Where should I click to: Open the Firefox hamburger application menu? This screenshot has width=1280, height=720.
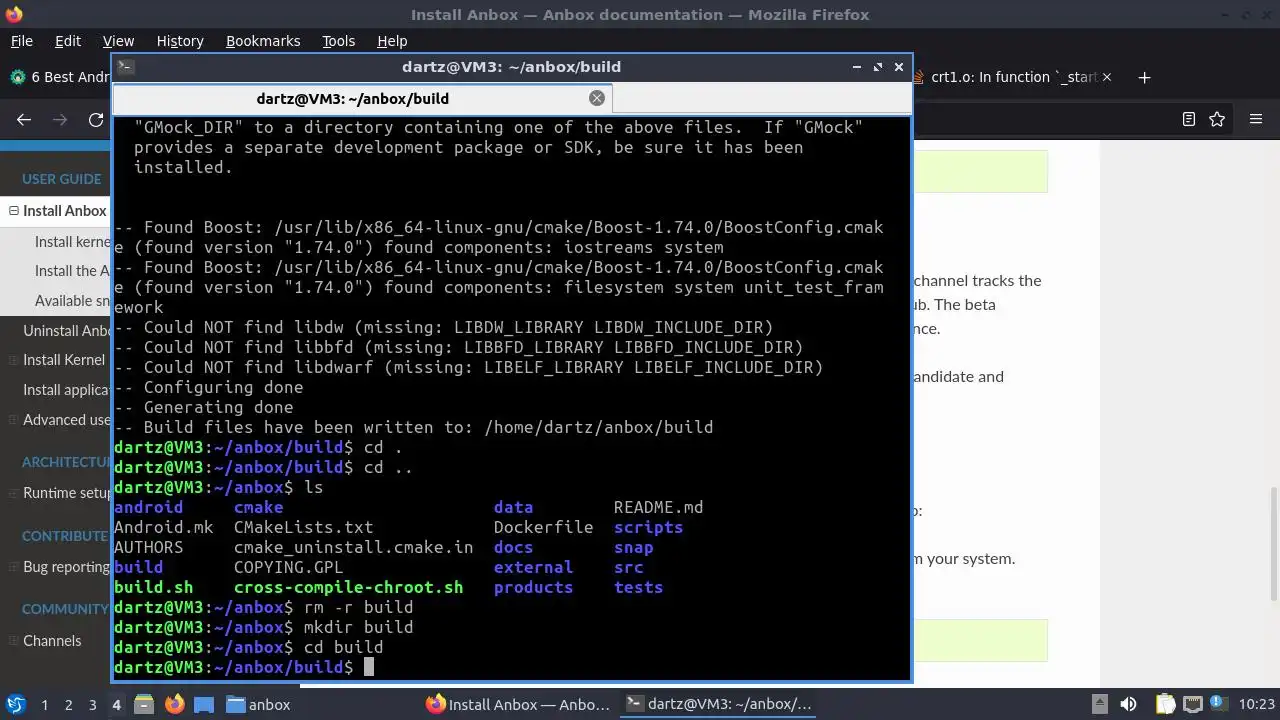click(1256, 119)
